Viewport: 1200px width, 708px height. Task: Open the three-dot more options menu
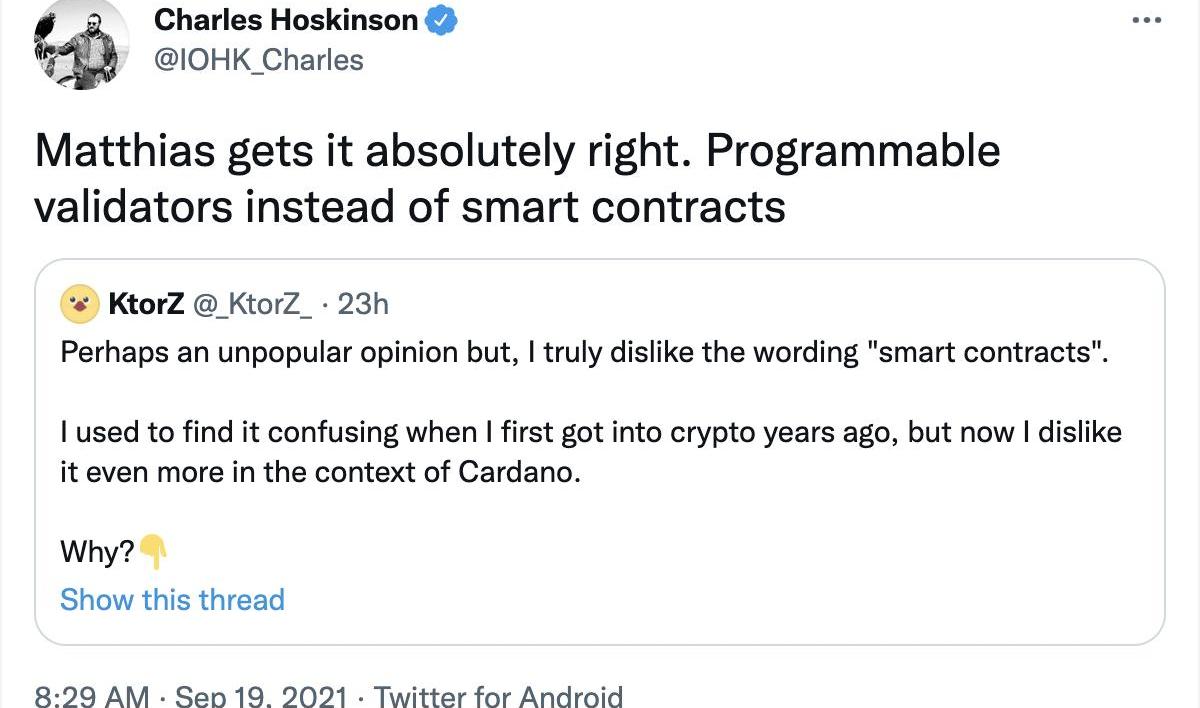click(x=1146, y=22)
